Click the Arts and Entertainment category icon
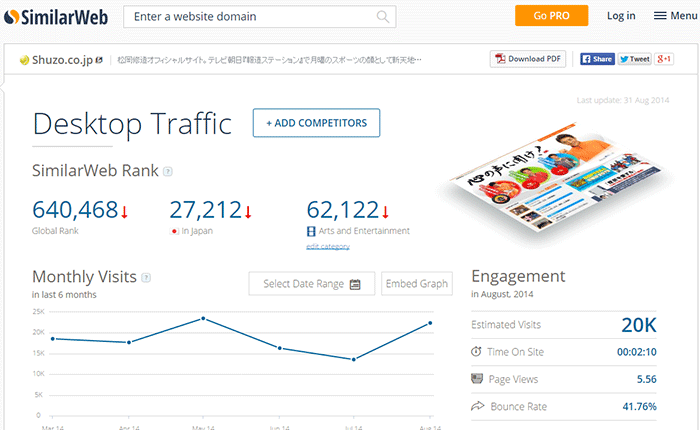This screenshot has height=430, width=700. [x=311, y=231]
